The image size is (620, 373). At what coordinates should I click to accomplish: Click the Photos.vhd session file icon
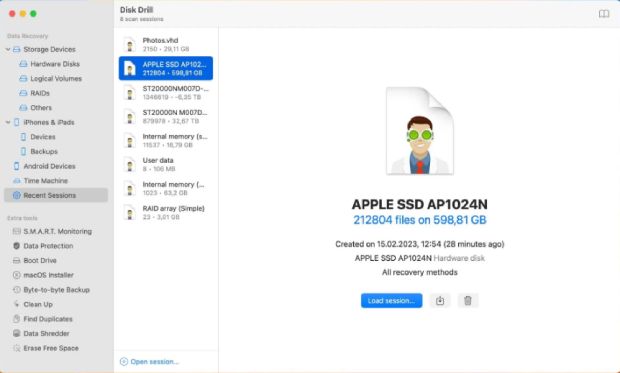[x=130, y=44]
